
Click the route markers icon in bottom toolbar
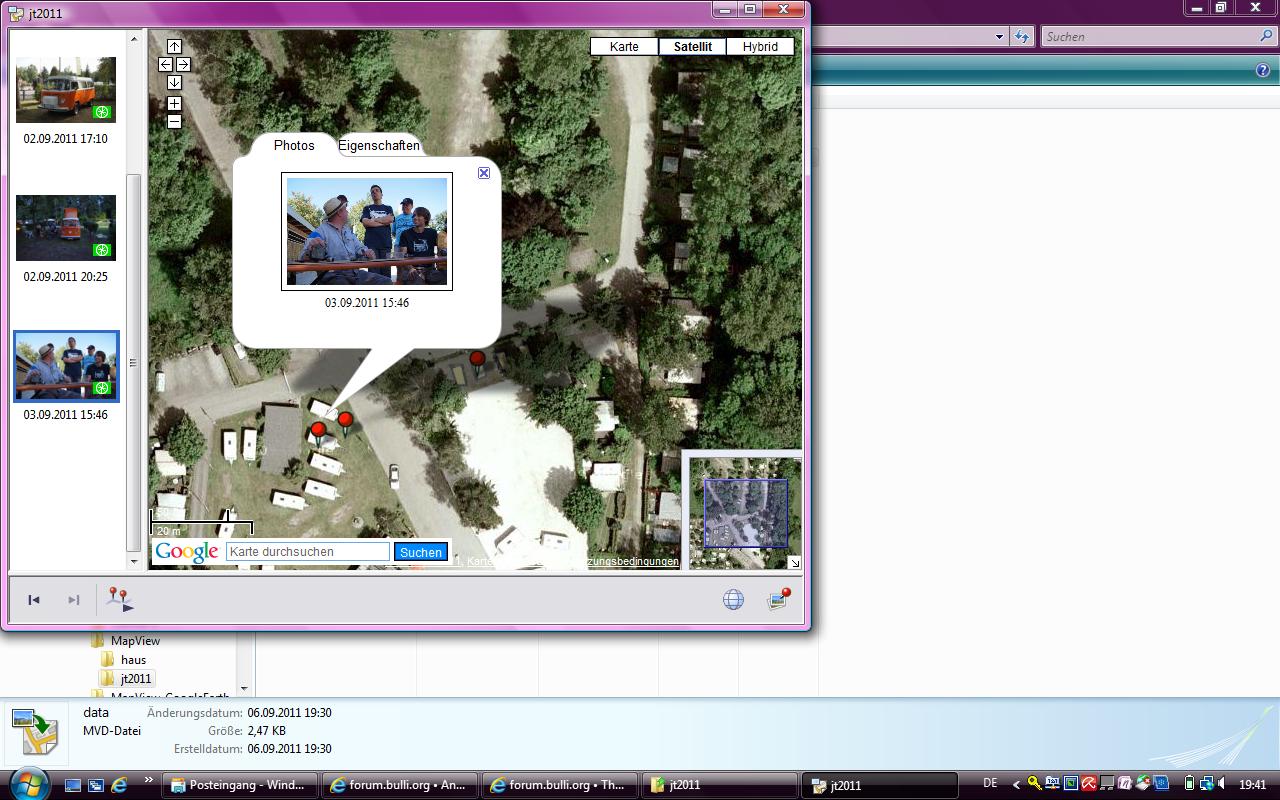120,600
